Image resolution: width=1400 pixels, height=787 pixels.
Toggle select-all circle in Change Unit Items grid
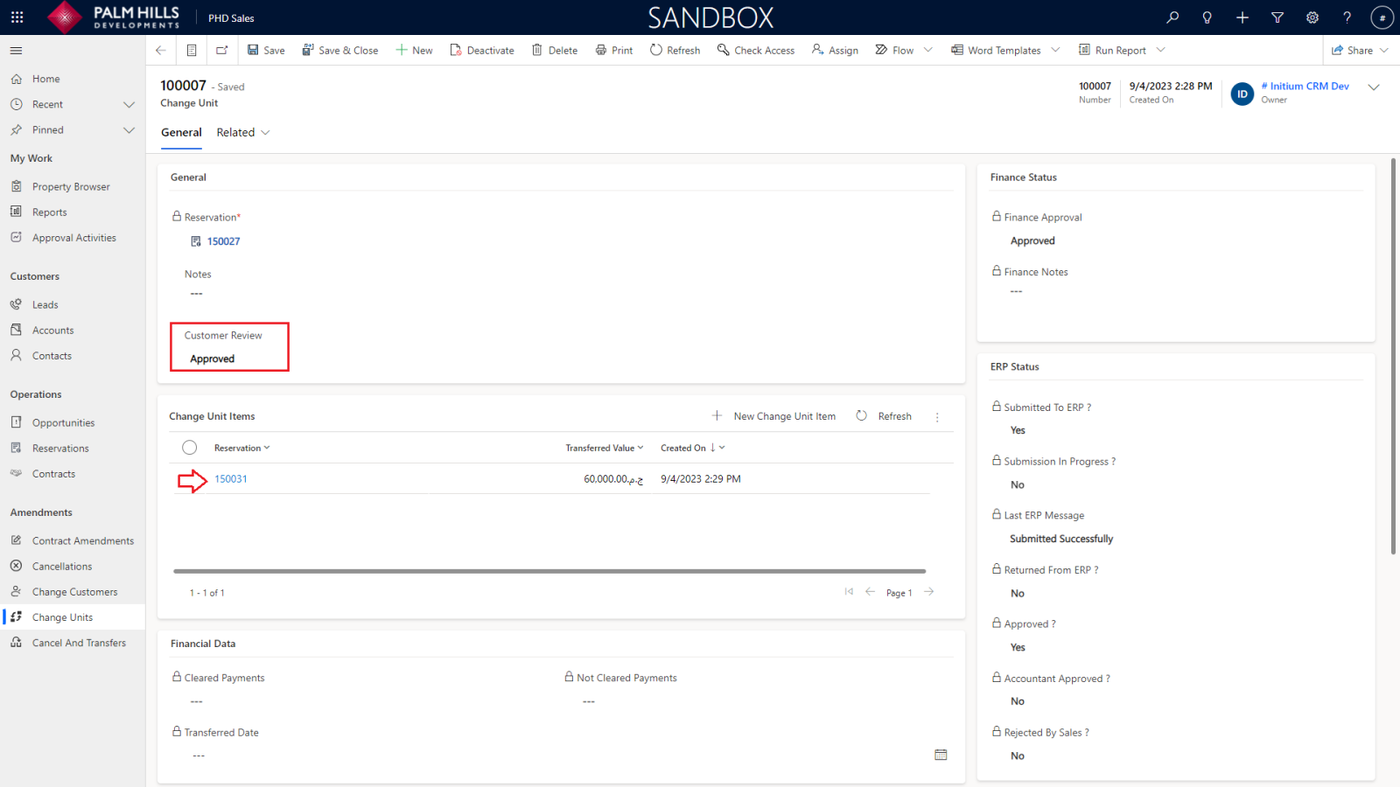click(189, 448)
